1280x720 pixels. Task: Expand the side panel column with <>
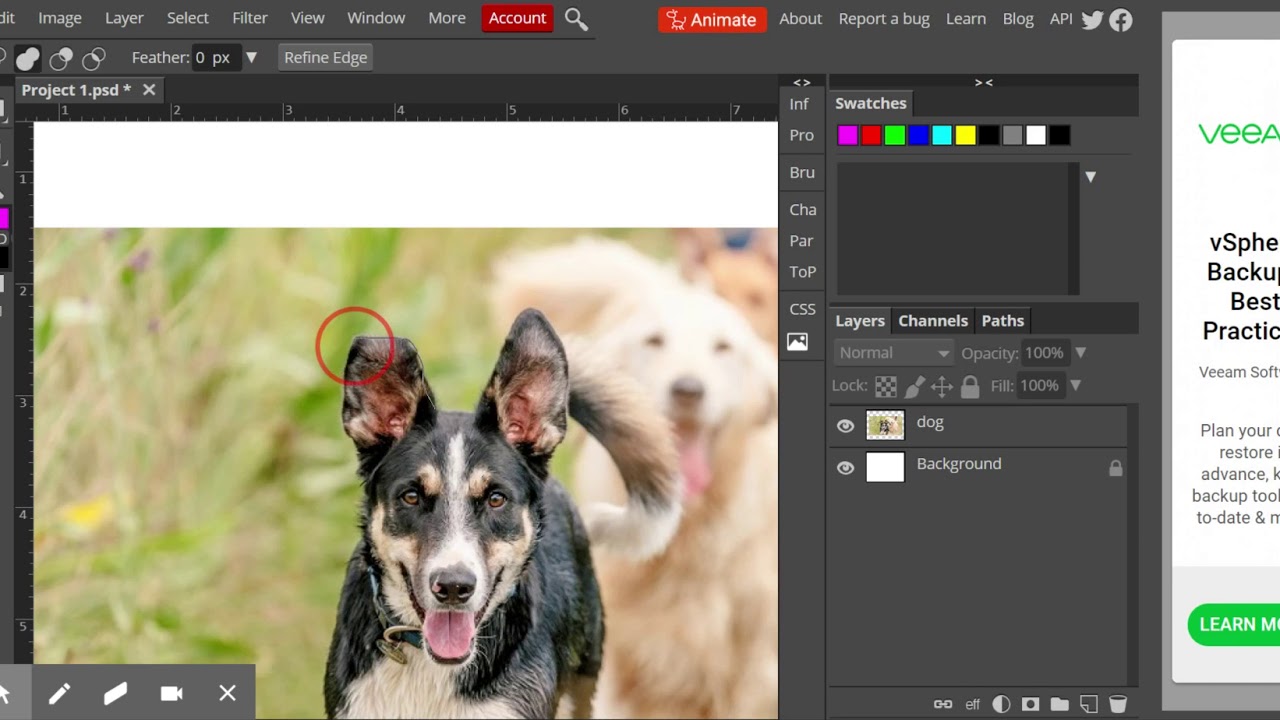tap(802, 83)
